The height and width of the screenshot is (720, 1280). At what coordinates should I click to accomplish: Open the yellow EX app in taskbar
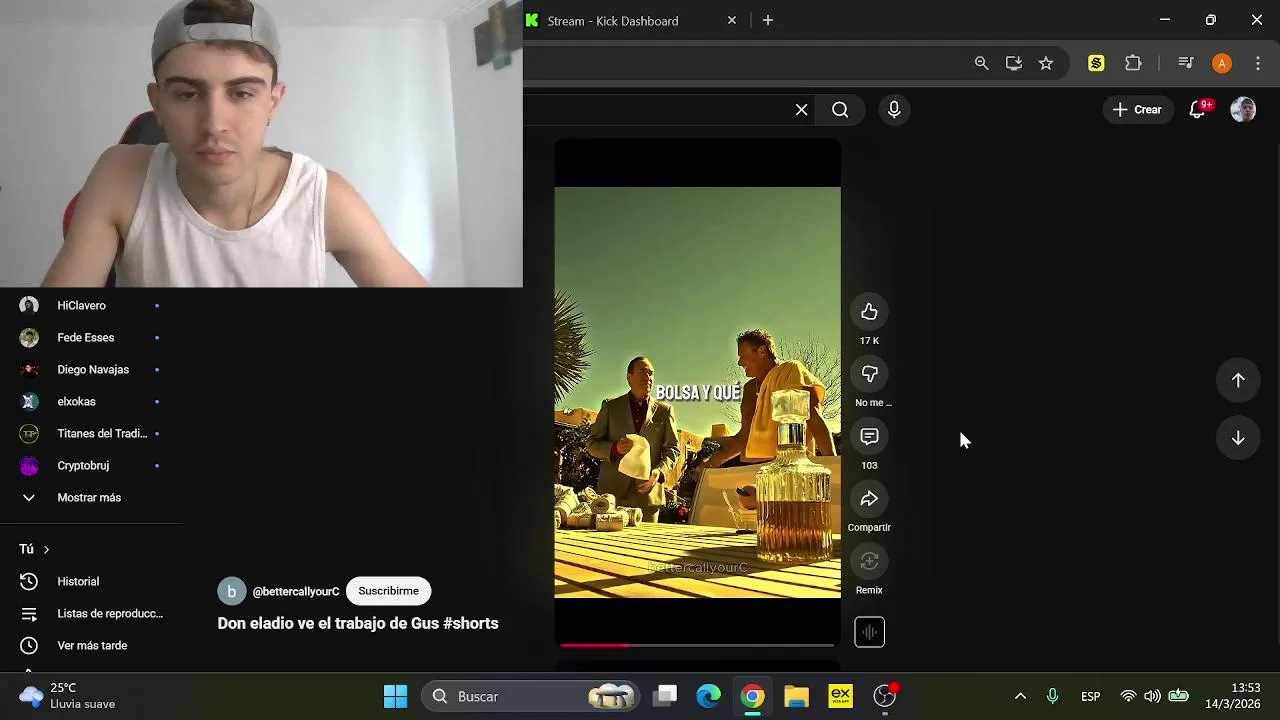tap(841, 696)
